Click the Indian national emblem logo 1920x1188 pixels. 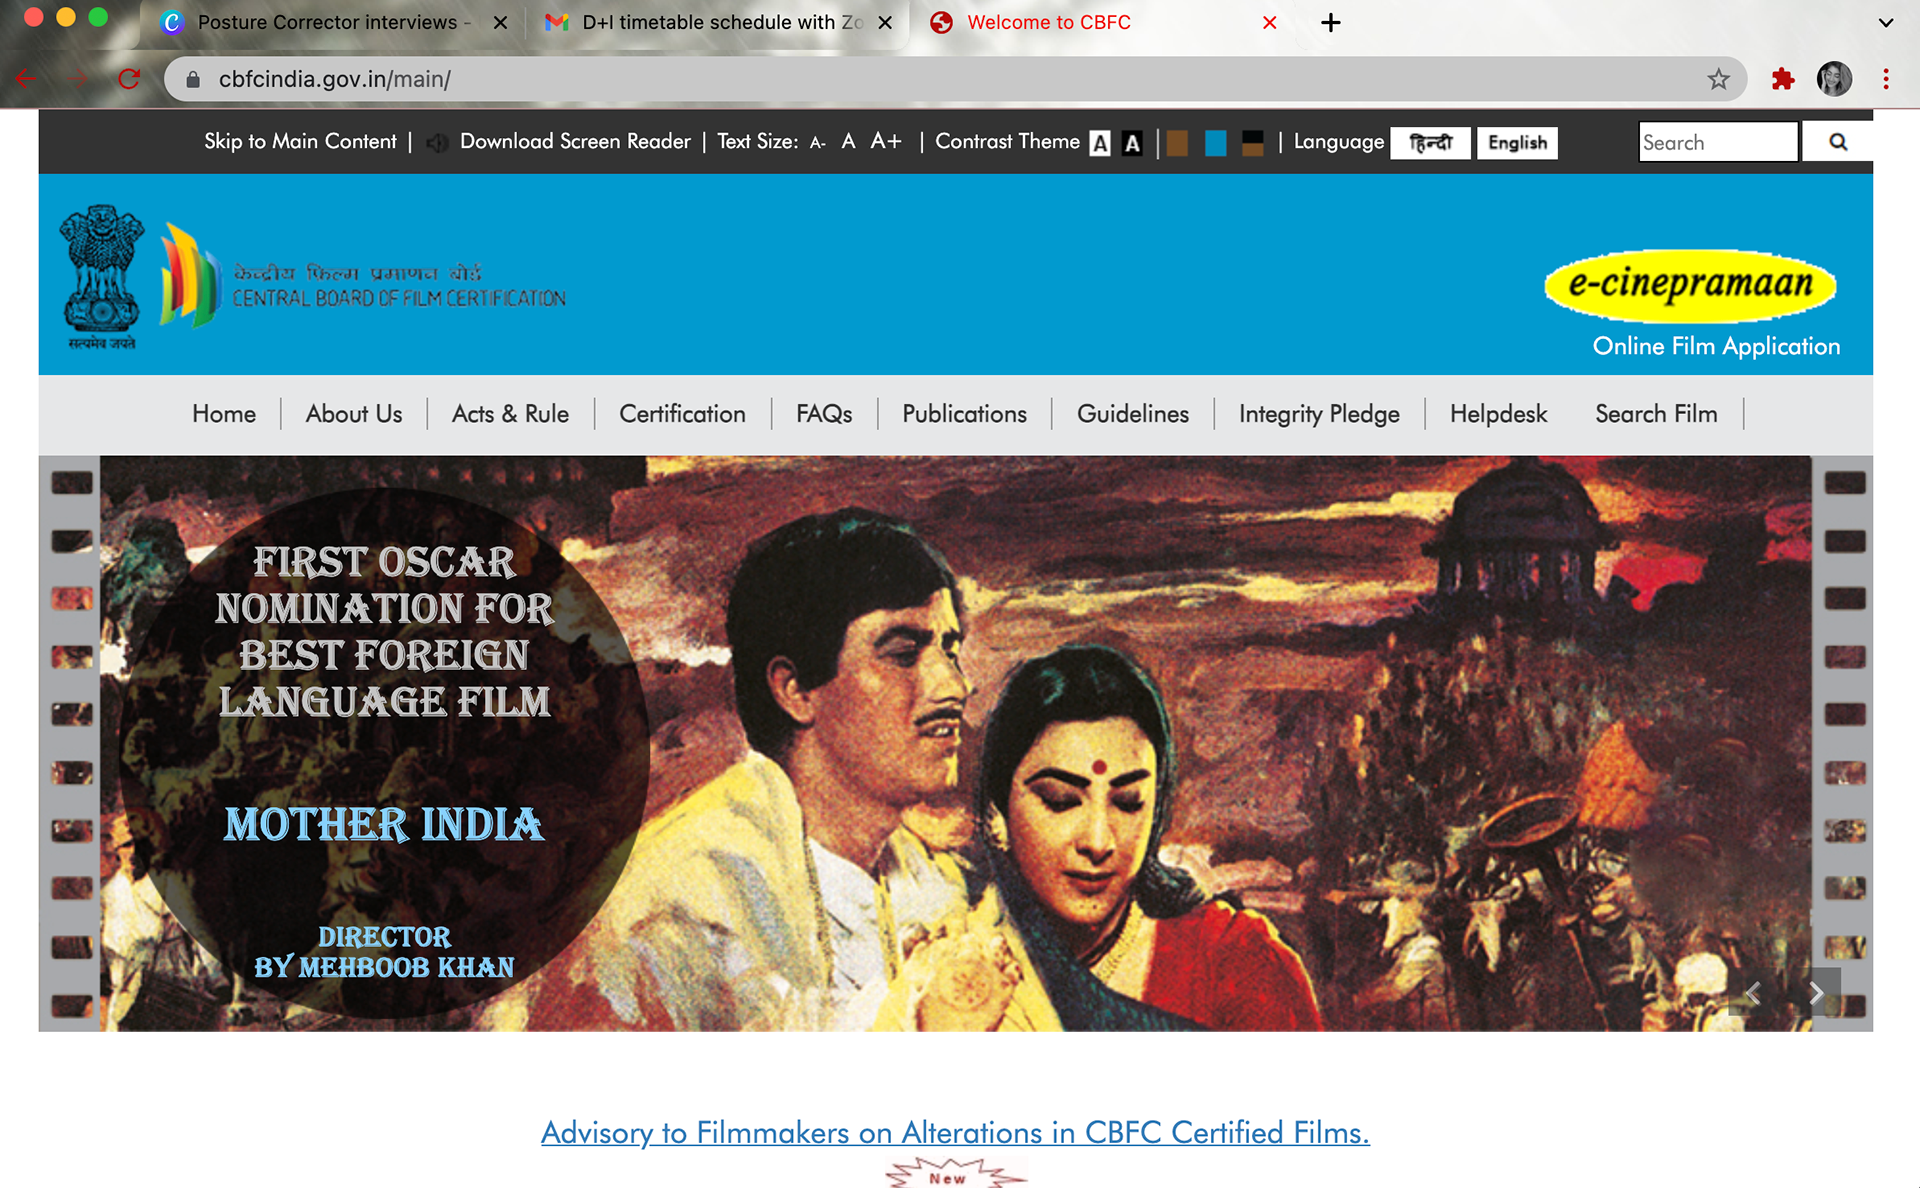click(102, 276)
